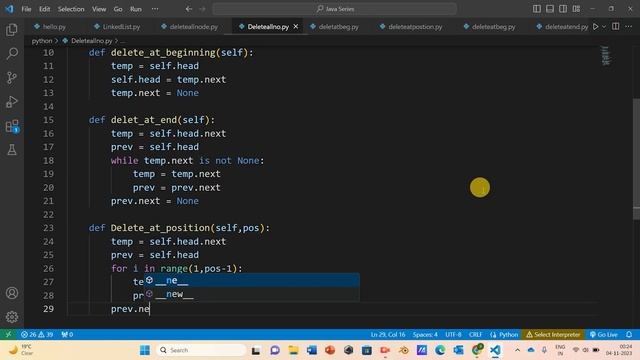Go forward using the navigation arrow

(202, 9)
